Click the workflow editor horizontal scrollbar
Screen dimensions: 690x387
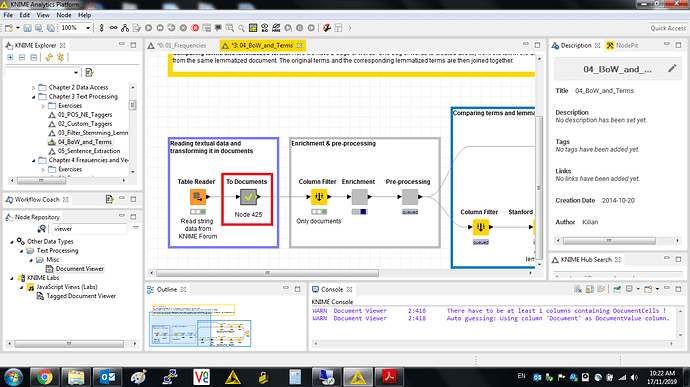[268, 273]
